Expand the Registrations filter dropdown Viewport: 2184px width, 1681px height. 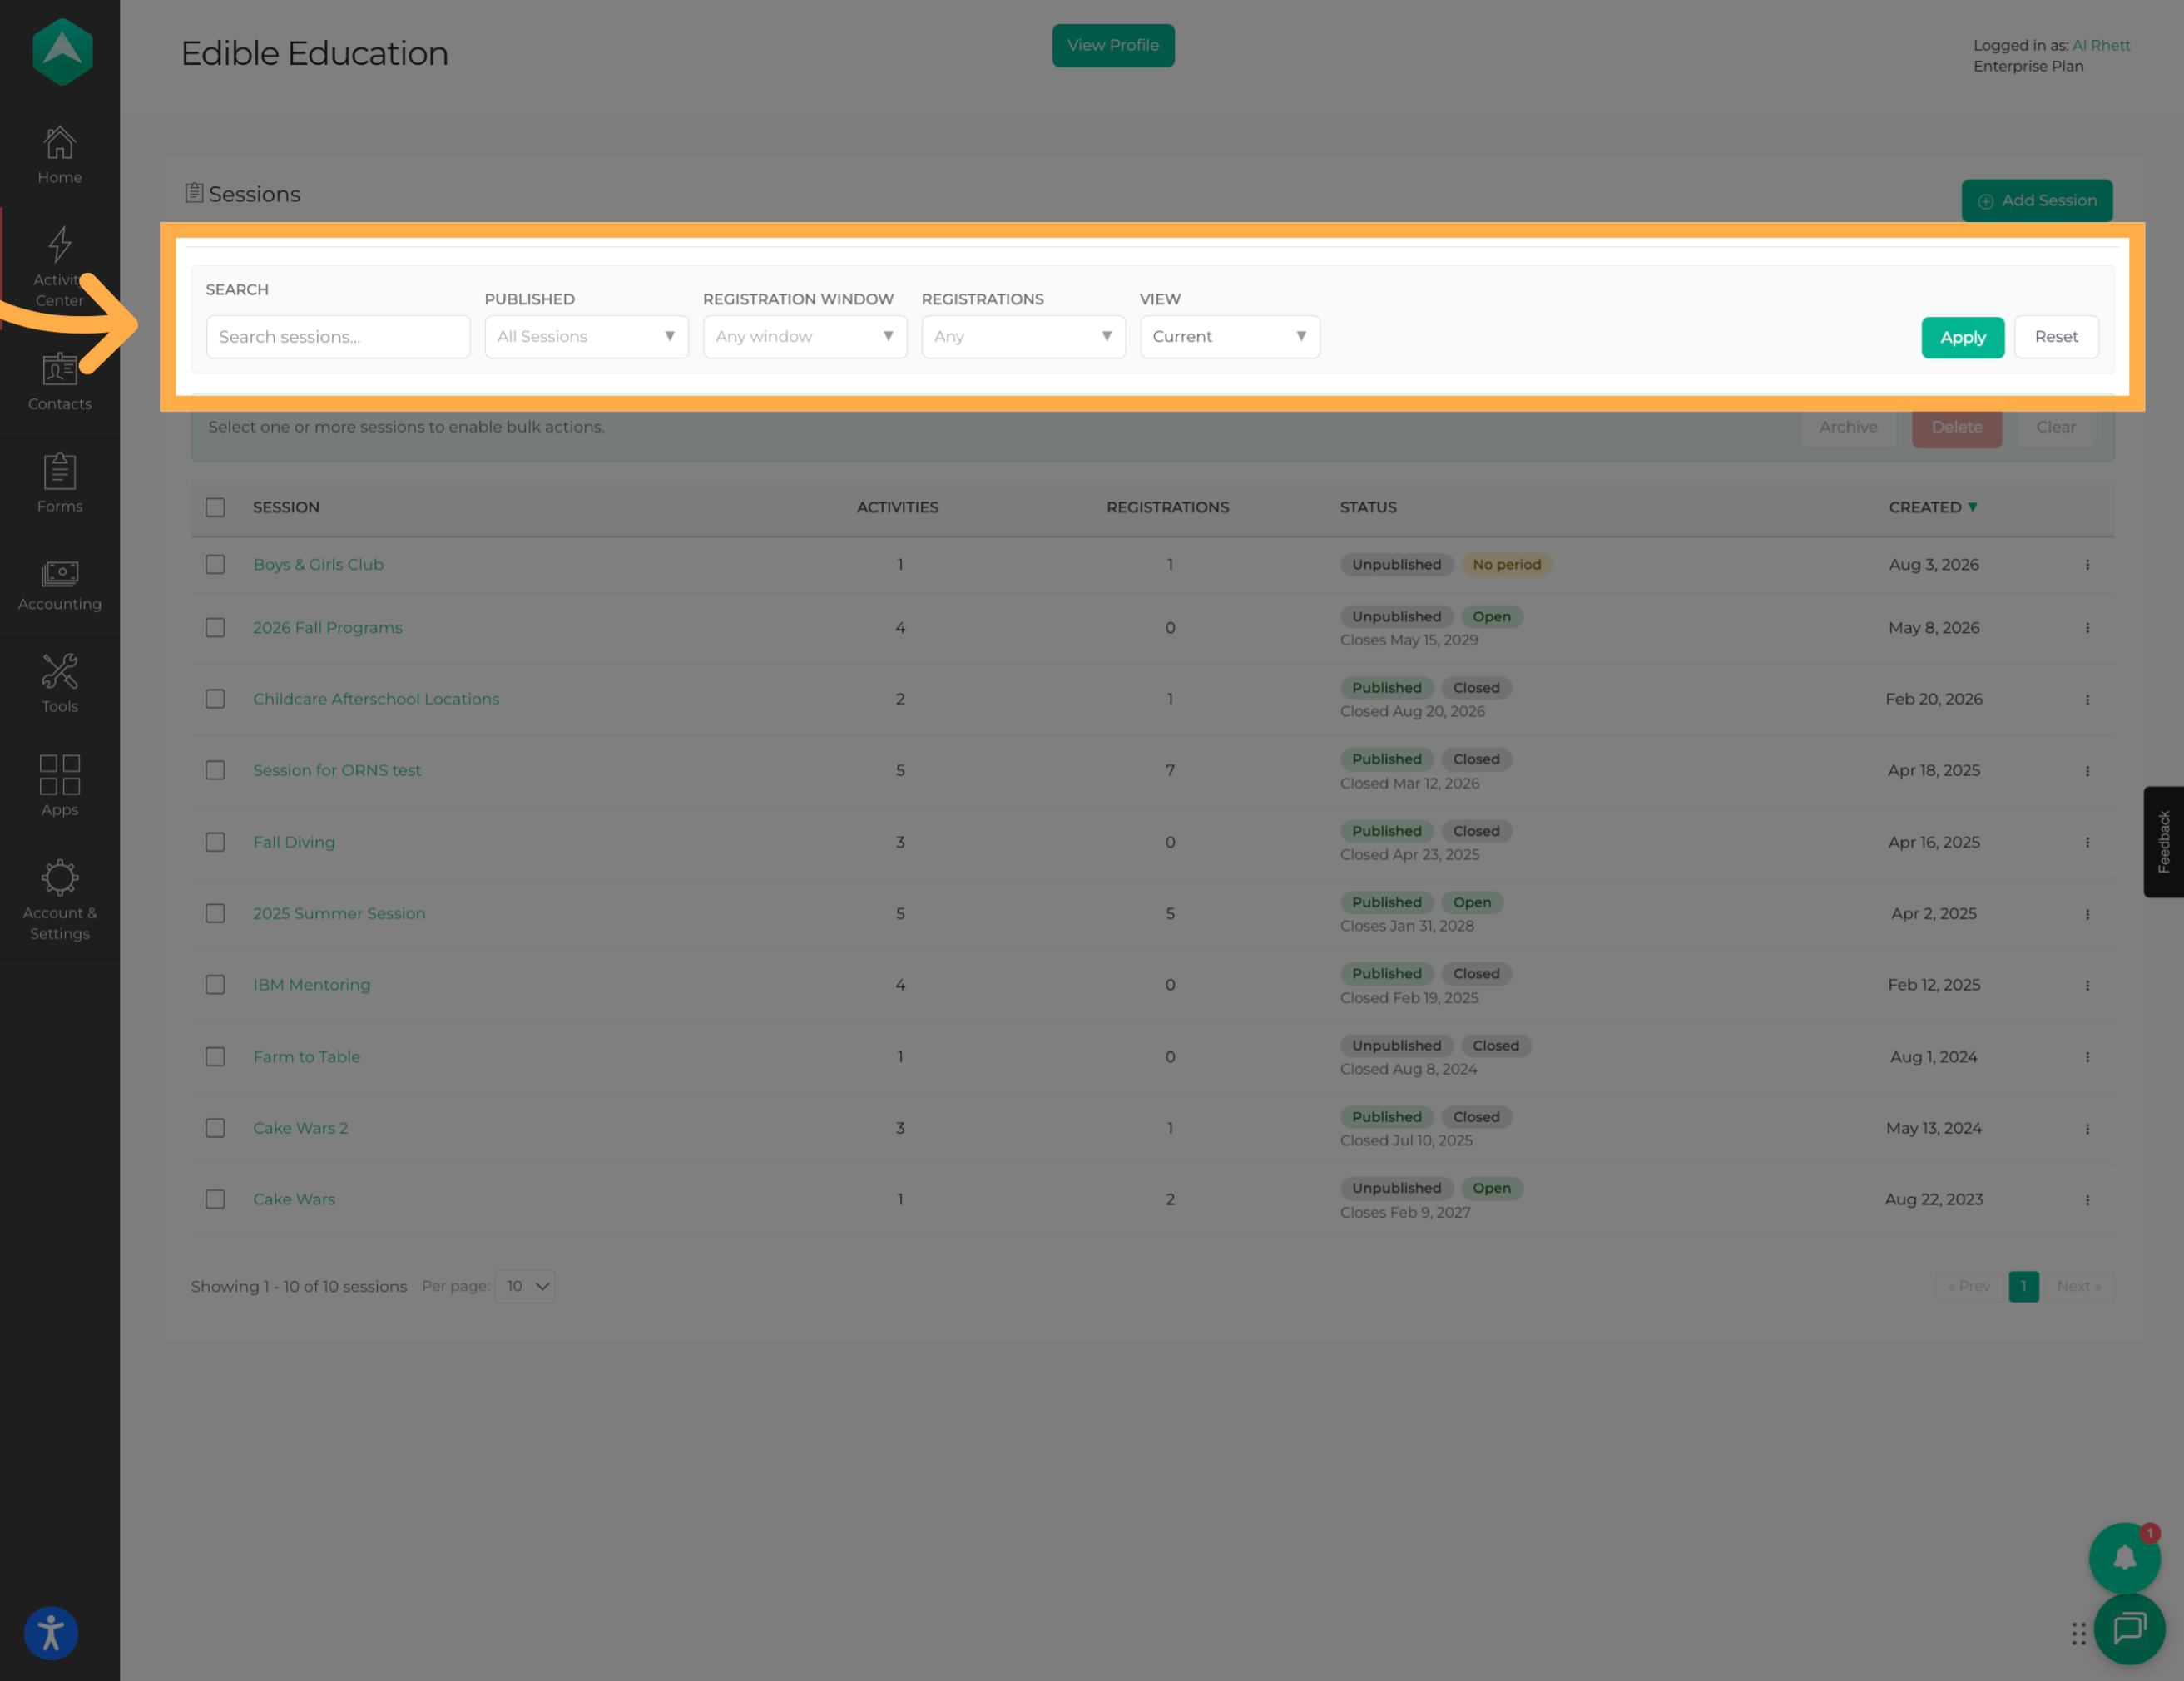pyautogui.click(x=1023, y=337)
